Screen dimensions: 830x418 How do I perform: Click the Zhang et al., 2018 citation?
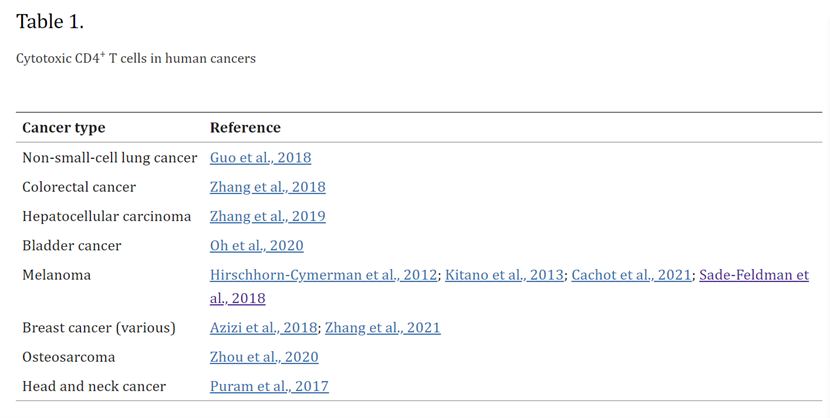coord(267,187)
